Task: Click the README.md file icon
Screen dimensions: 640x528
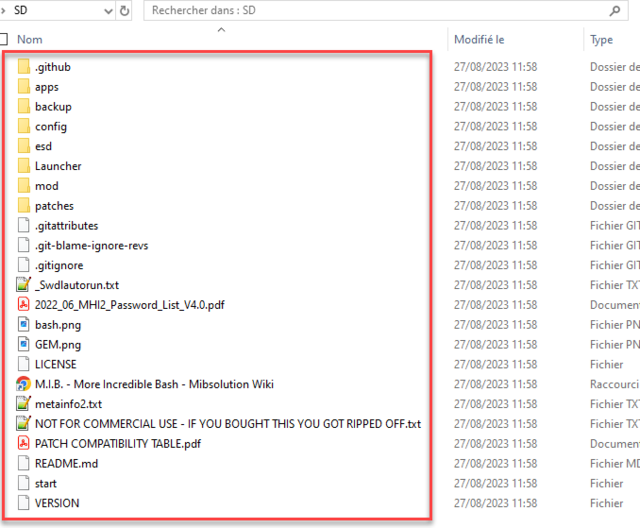Action: click(x=24, y=463)
